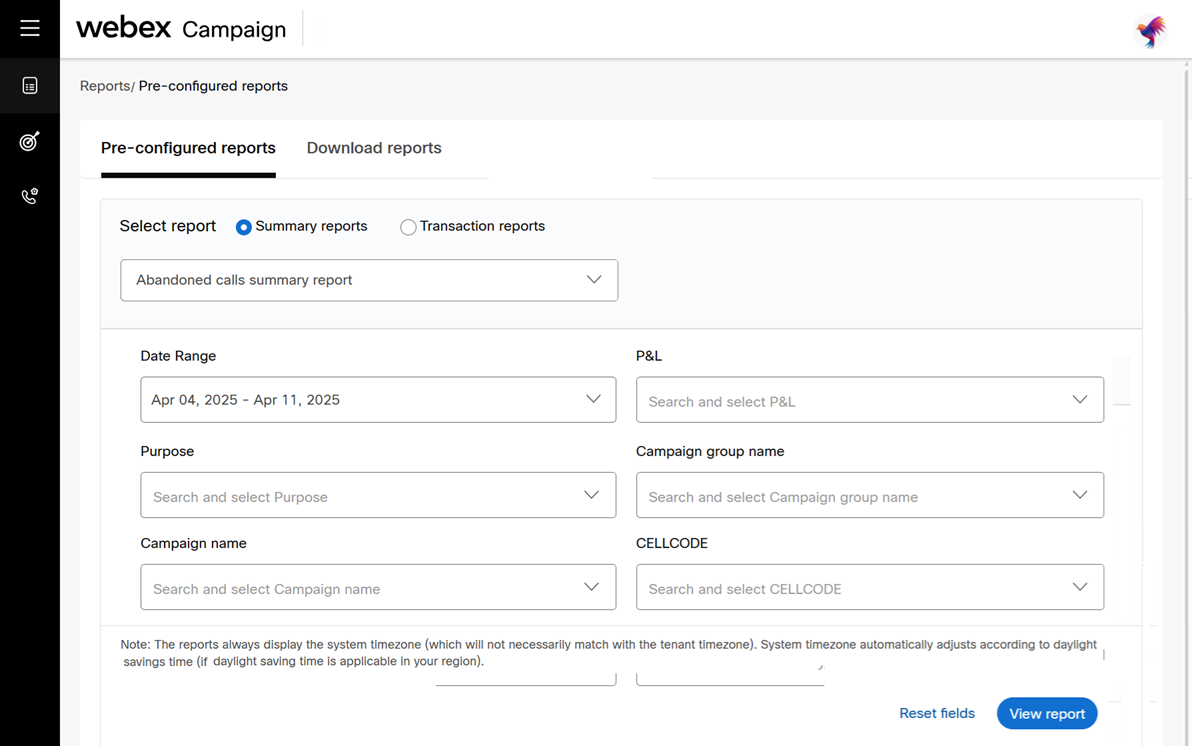Click the Reports breadcrumb link
This screenshot has height=746, width=1192.
pos(105,86)
